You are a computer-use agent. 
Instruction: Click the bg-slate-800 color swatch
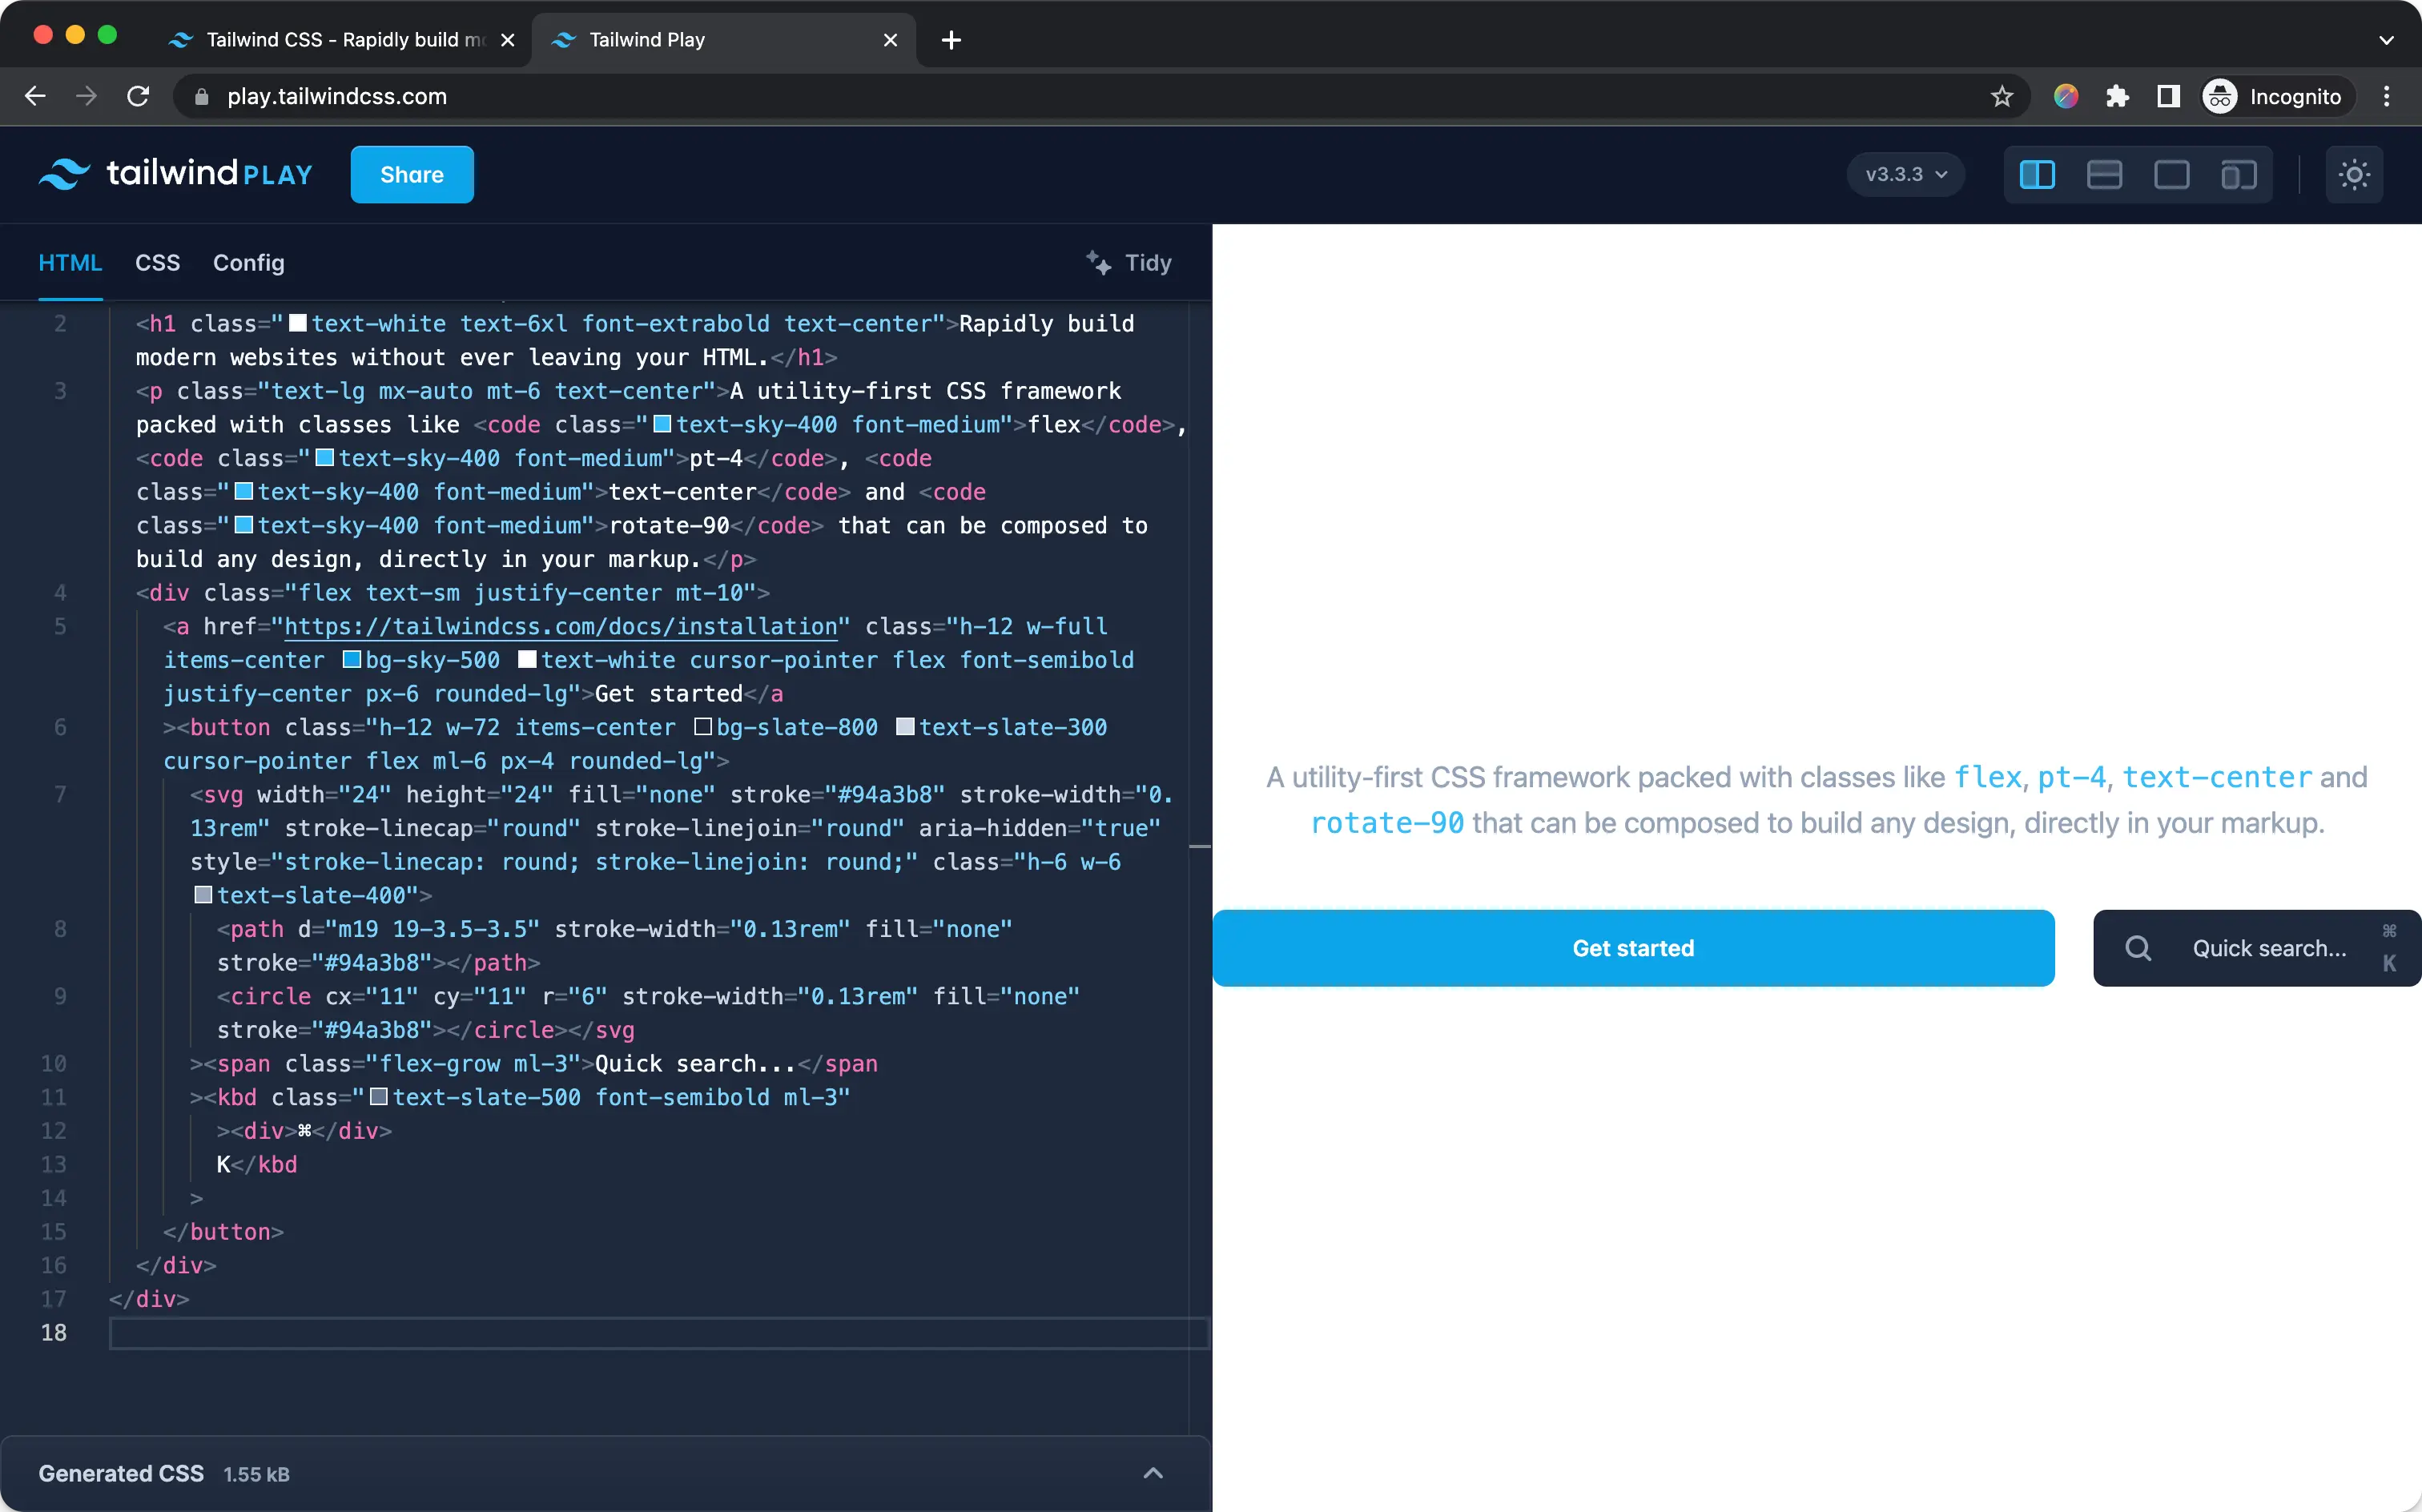[x=703, y=727]
